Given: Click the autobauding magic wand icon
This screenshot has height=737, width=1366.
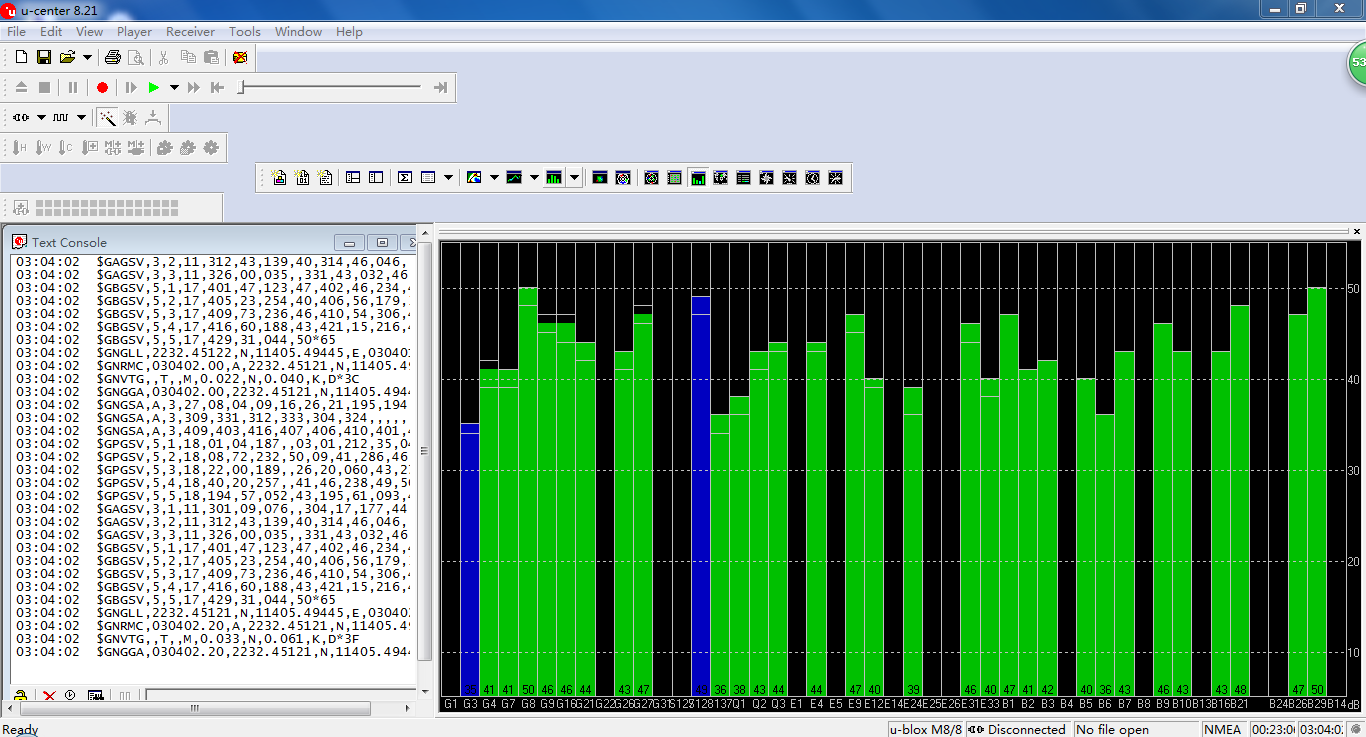Looking at the screenshot, I should click(107, 118).
